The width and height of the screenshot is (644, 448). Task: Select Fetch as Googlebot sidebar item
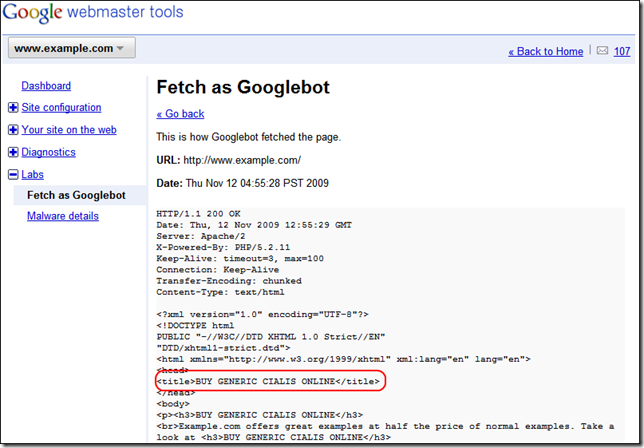tap(80, 195)
